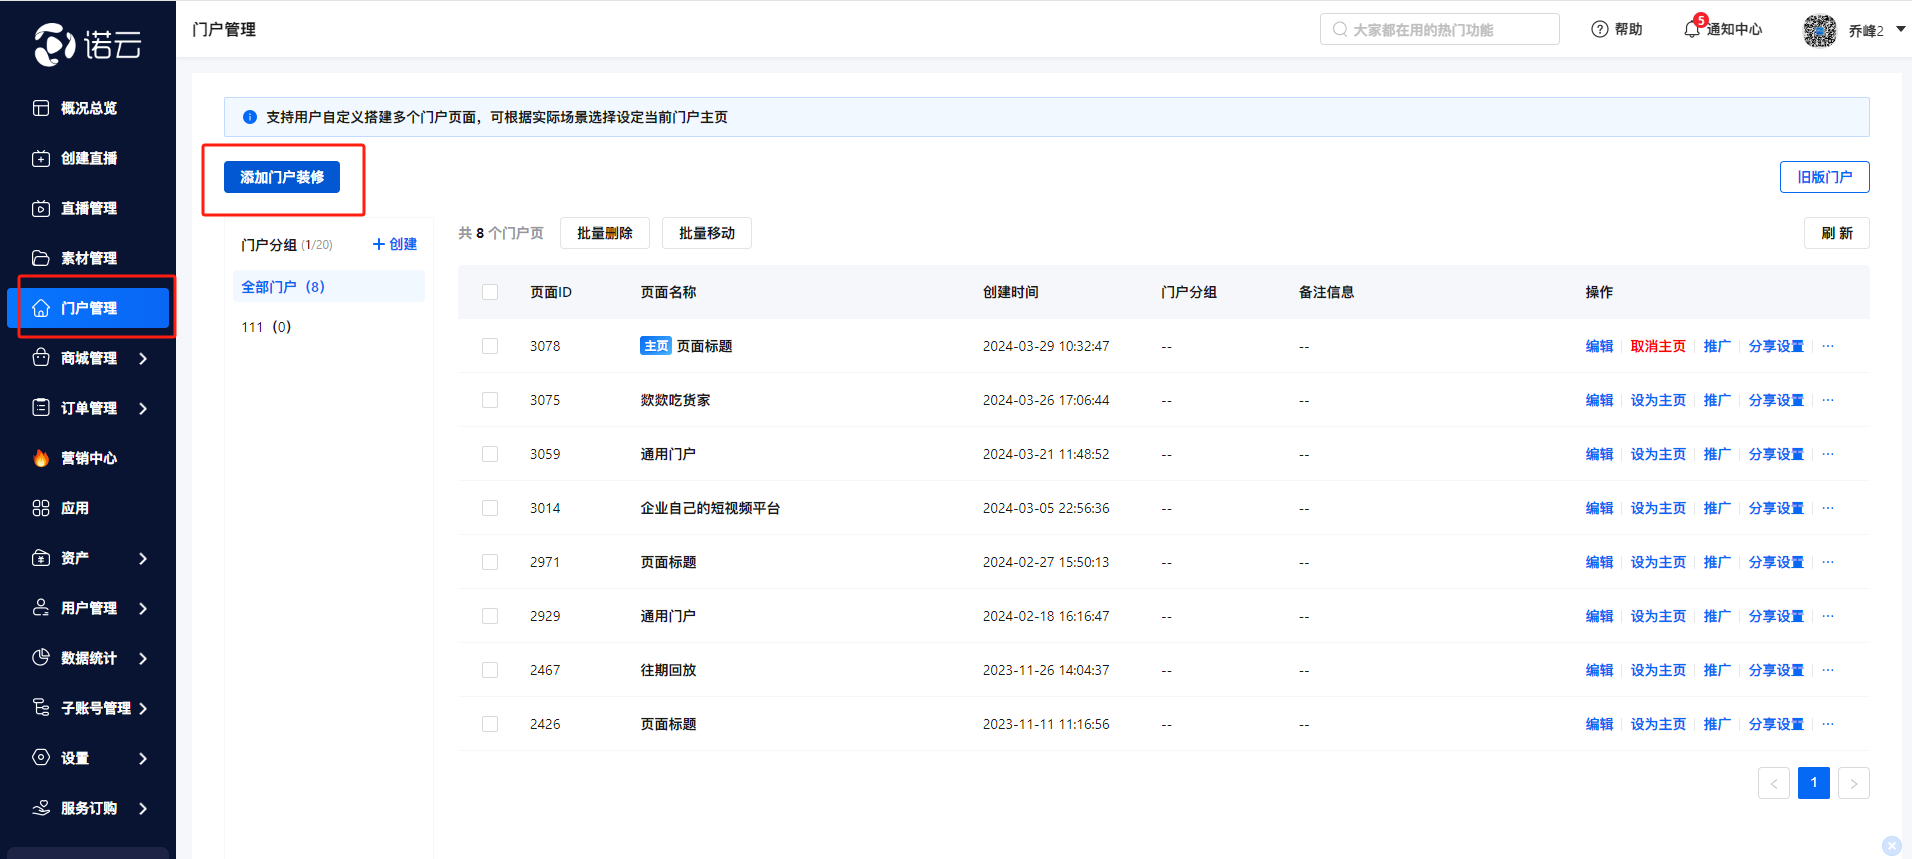Open more options for page 3078
Viewport: 1912px width, 859px height.
click(x=1828, y=346)
